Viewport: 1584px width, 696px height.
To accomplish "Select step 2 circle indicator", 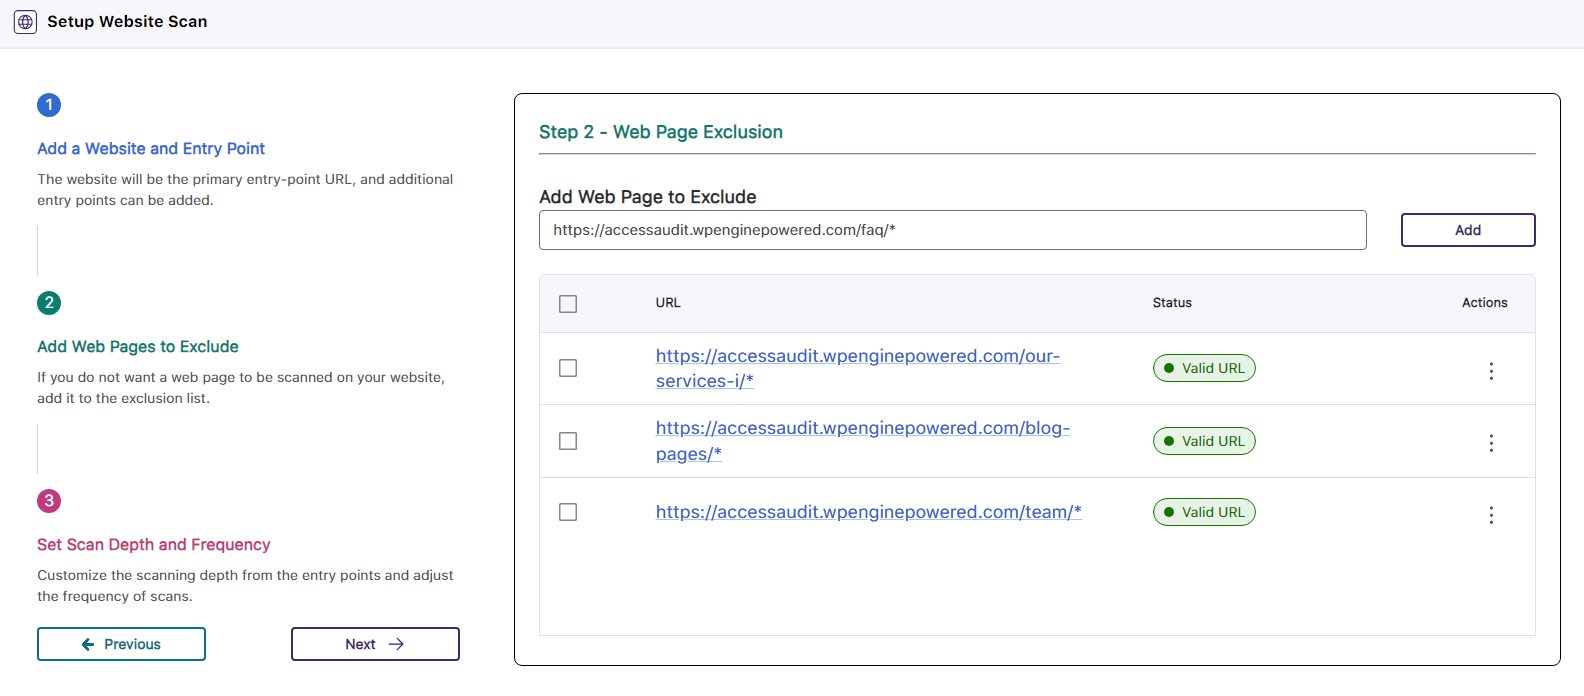I will 49,303.
